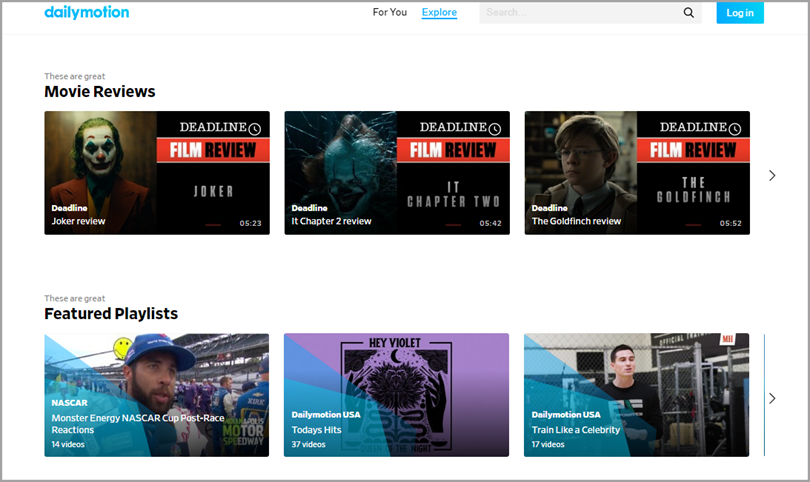The width and height of the screenshot is (810, 482).
Task: Click Dailymotion USA on Todays Hits card
Action: pyautogui.click(x=326, y=414)
